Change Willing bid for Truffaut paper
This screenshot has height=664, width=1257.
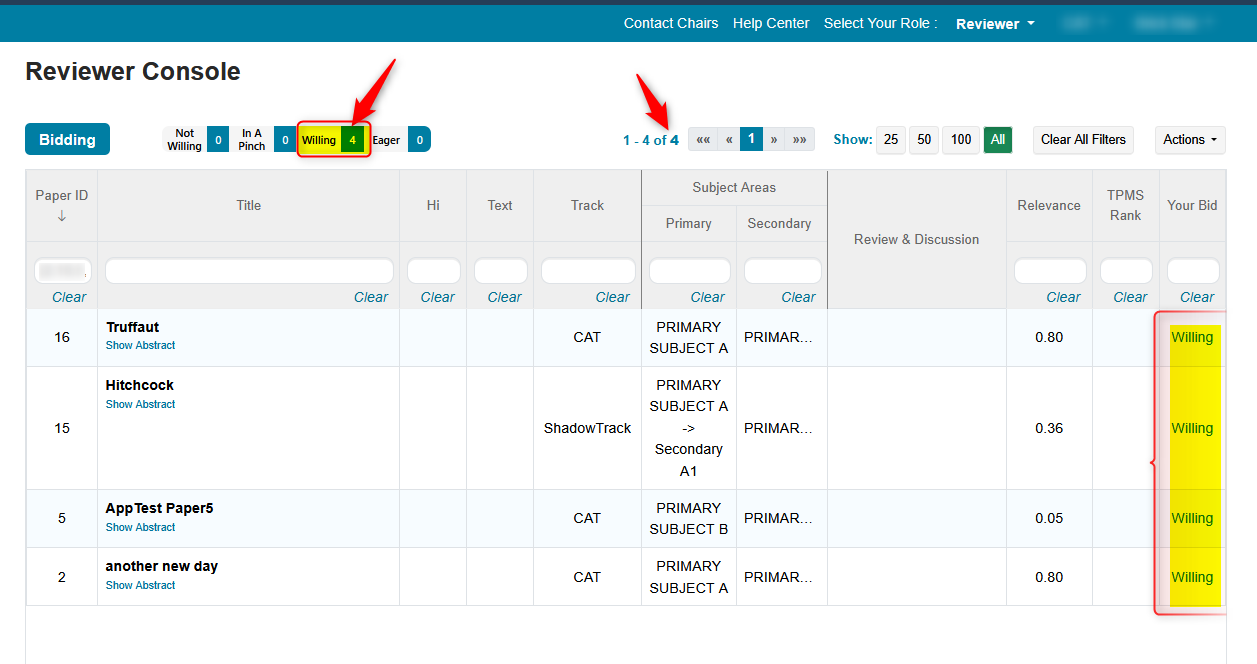[1192, 338]
